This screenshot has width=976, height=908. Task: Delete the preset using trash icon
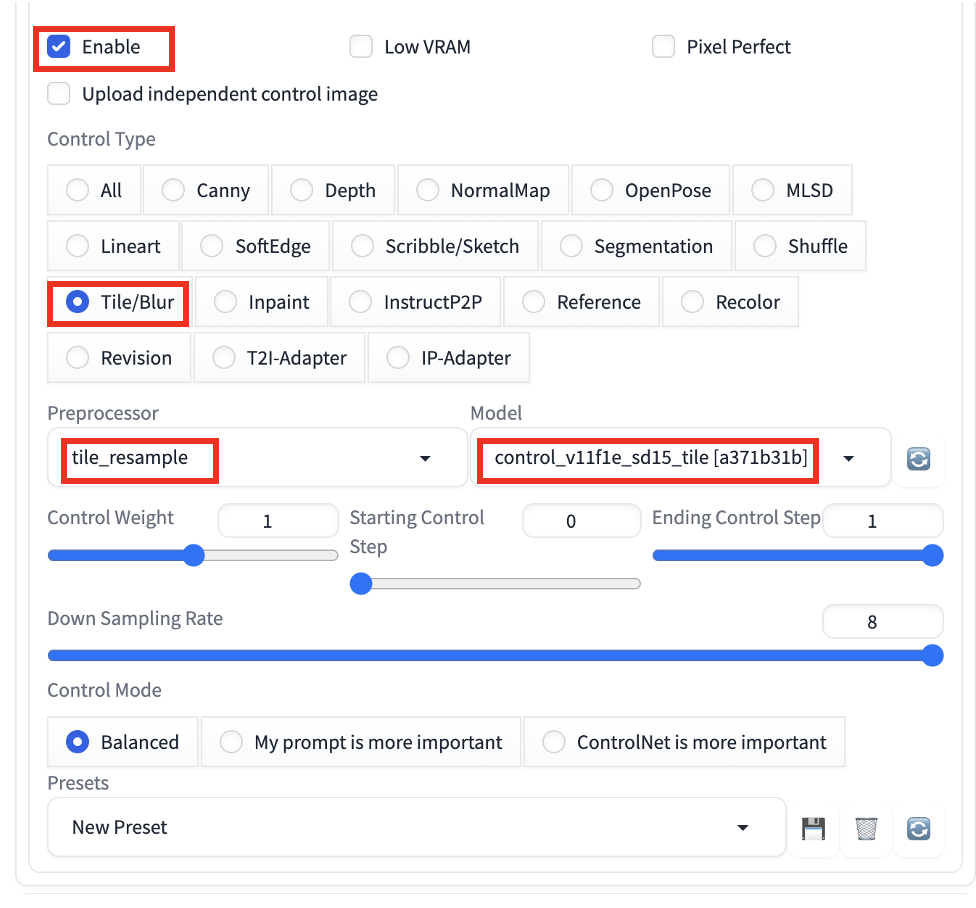tap(866, 829)
